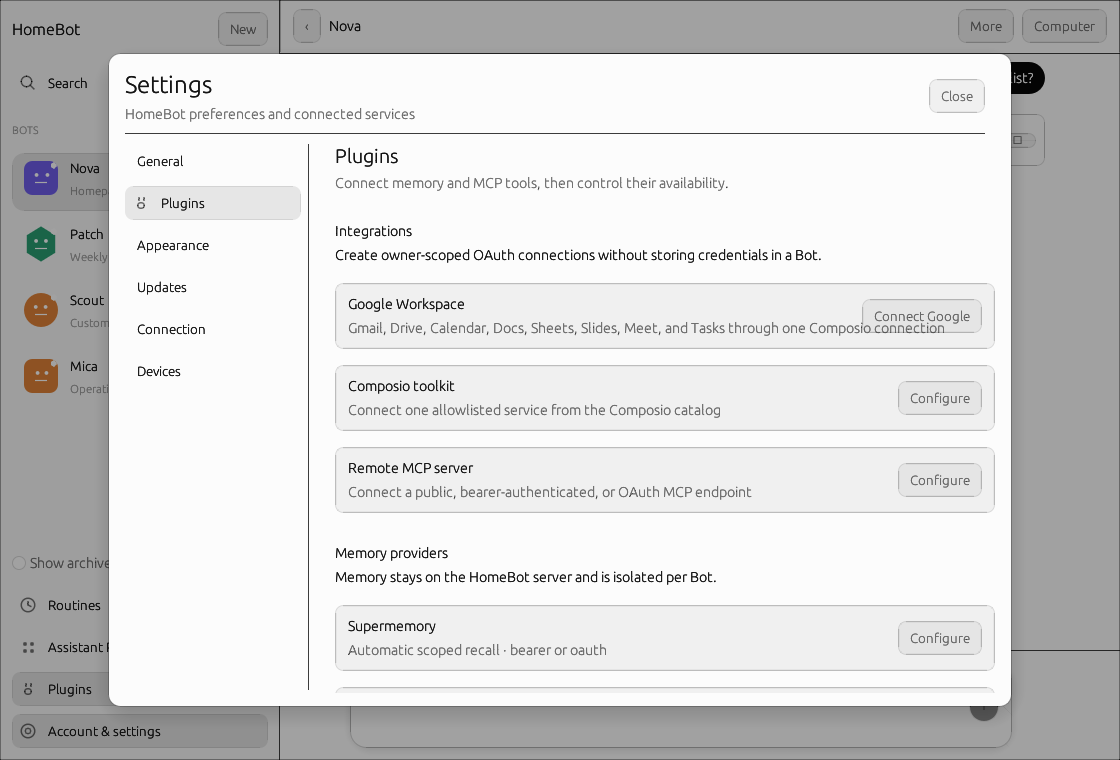The width and height of the screenshot is (1120, 760).
Task: Click the Integrations heading
Action: click(x=373, y=231)
